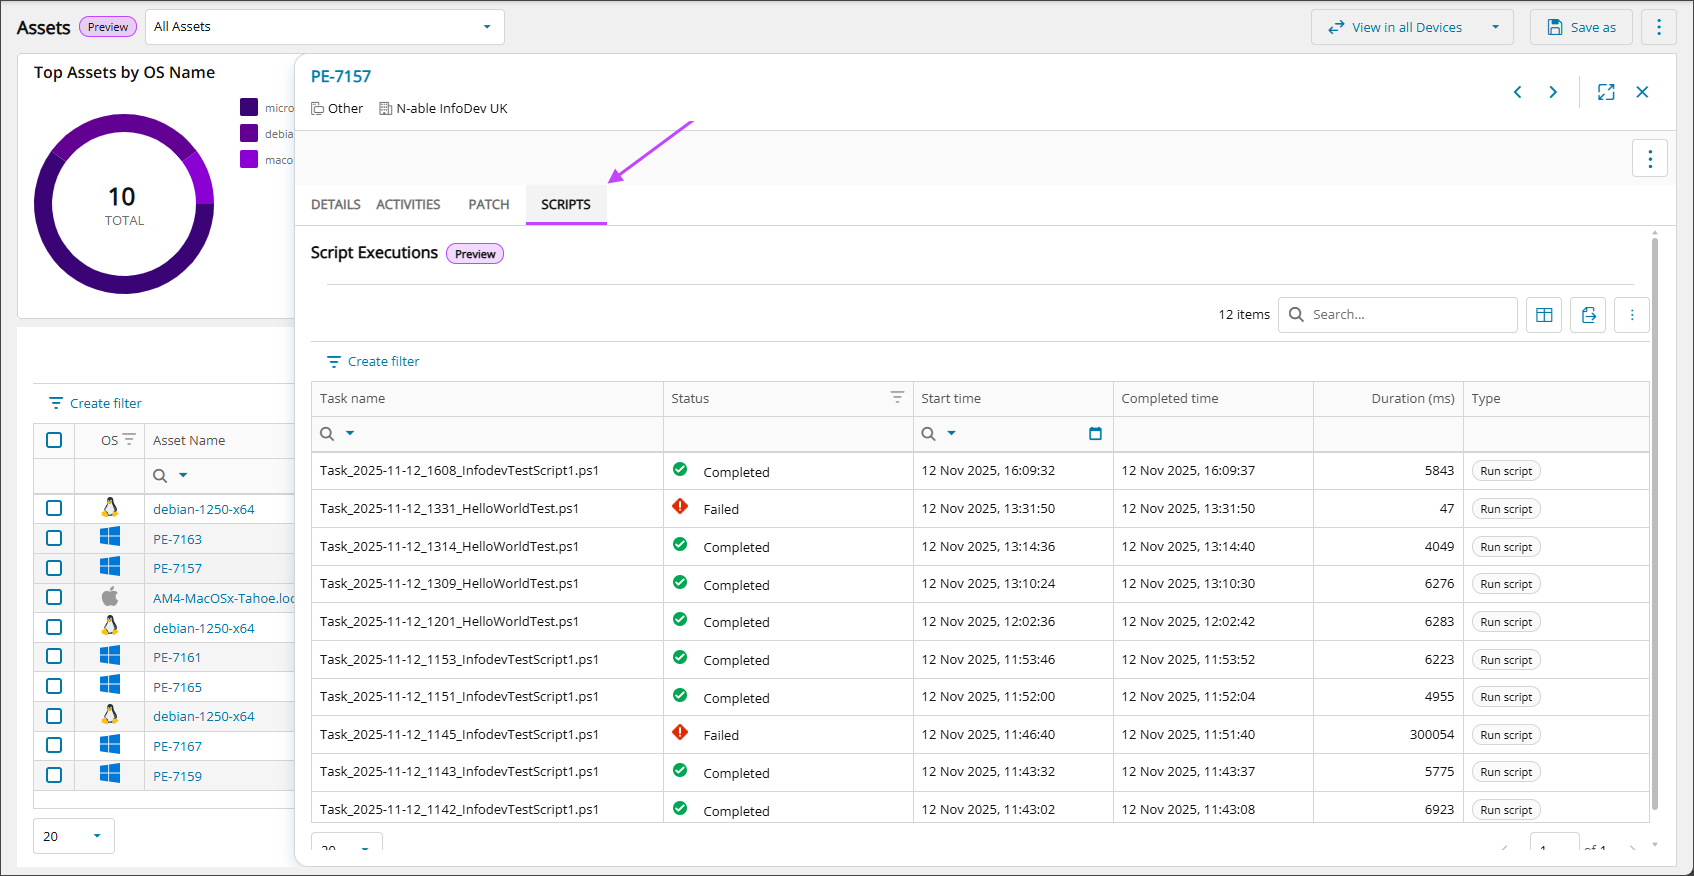Tick the checkbox for PE-7163
The width and height of the screenshot is (1694, 876).
click(54, 538)
